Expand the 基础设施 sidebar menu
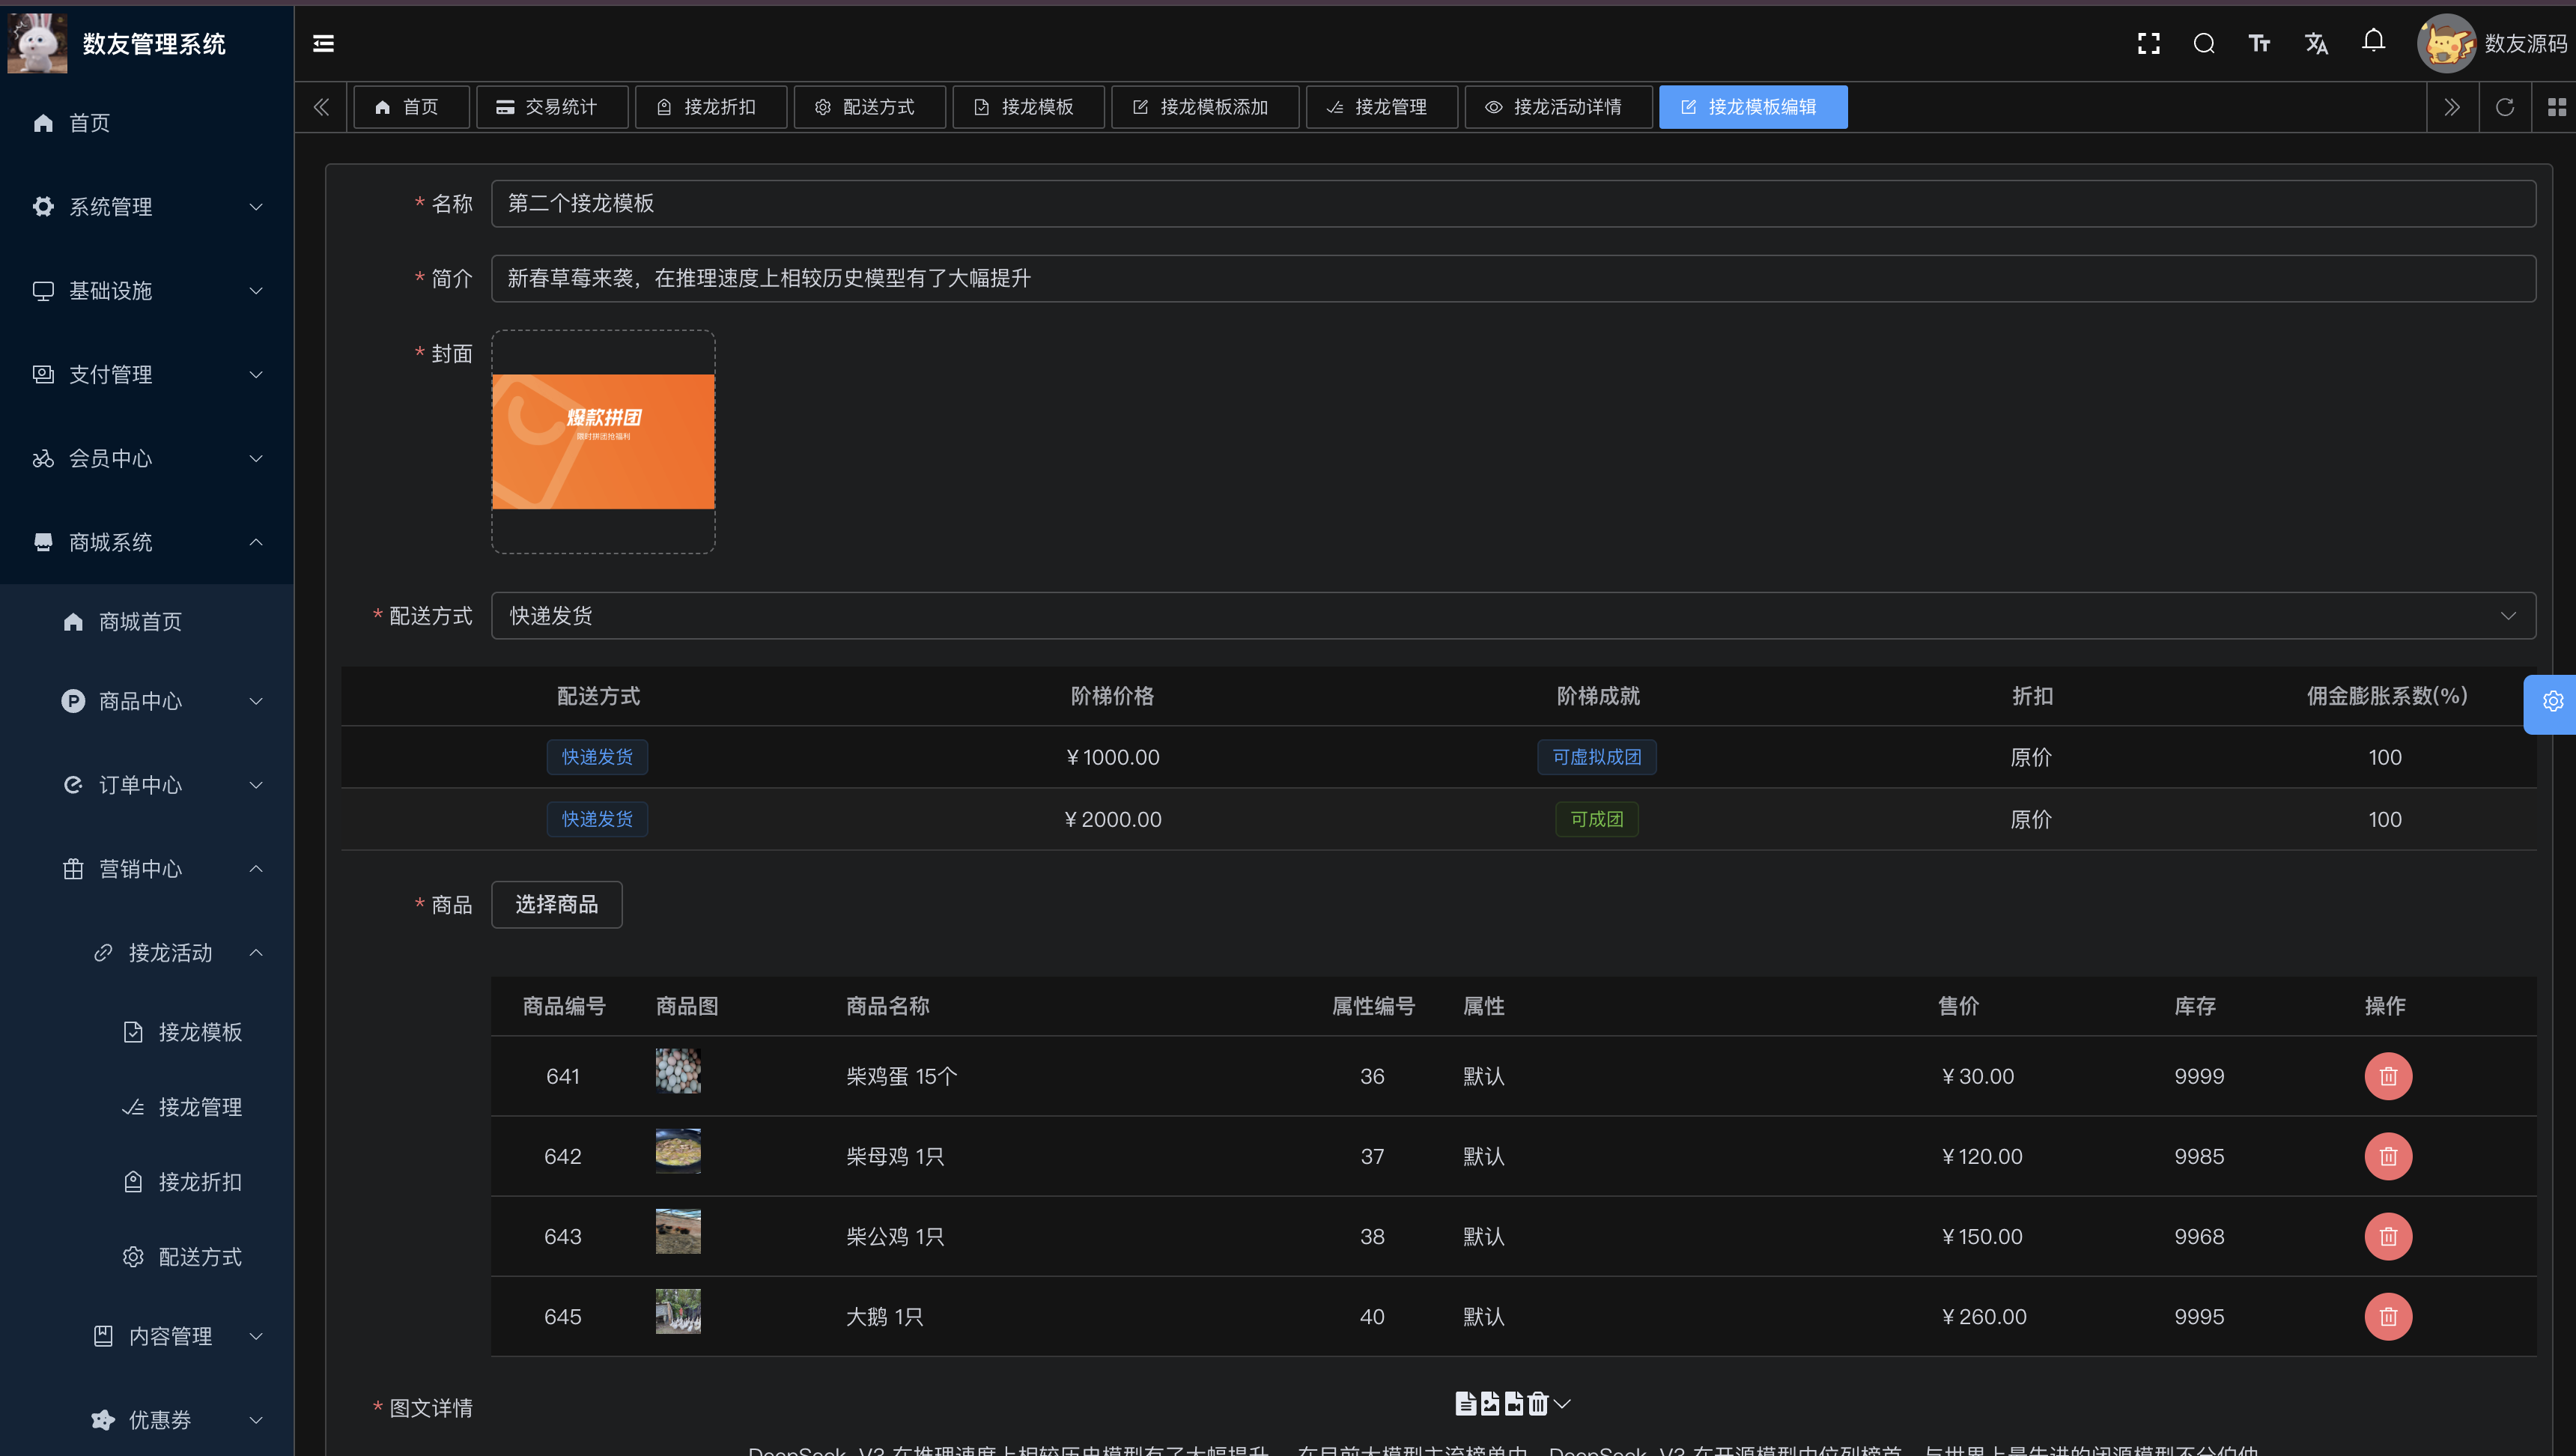The height and width of the screenshot is (1456, 2576). pos(147,291)
